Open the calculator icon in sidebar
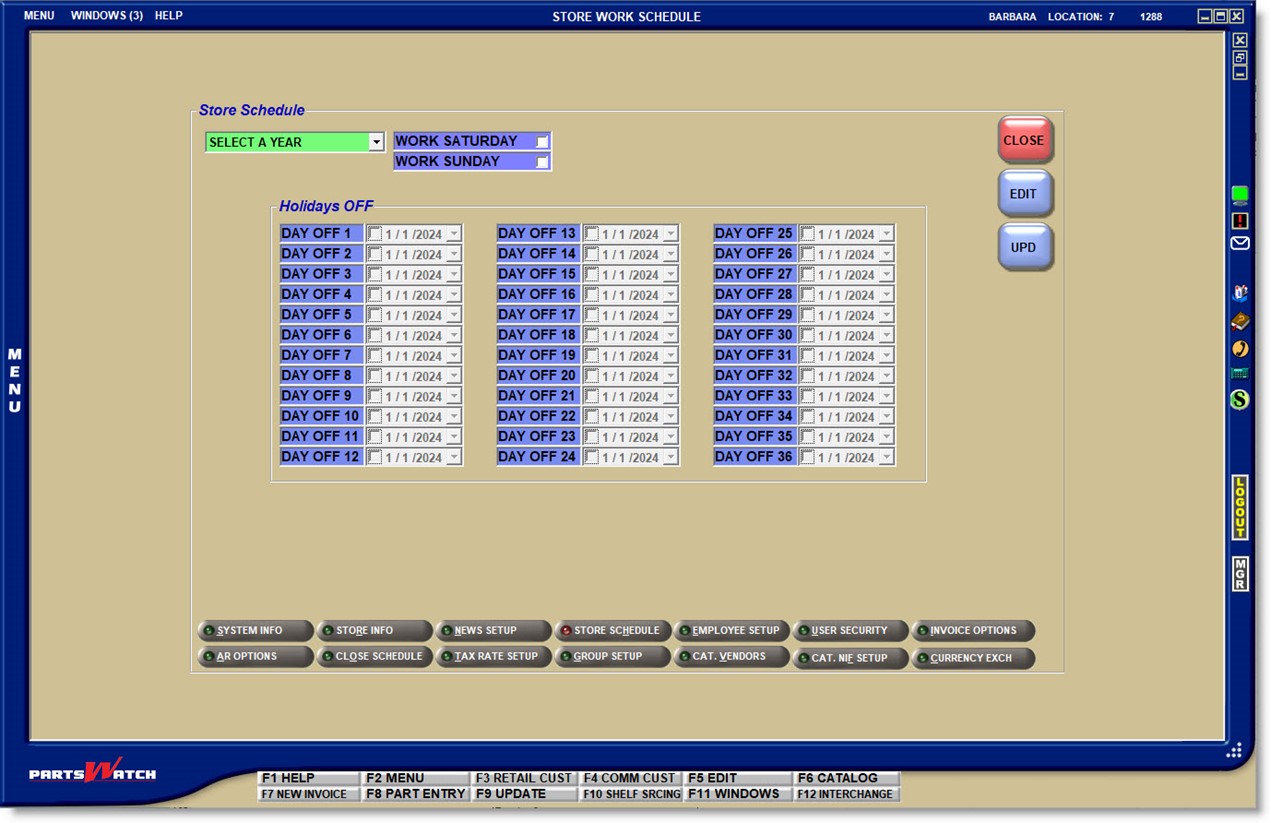This screenshot has height=823, width=1271. click(x=1240, y=373)
